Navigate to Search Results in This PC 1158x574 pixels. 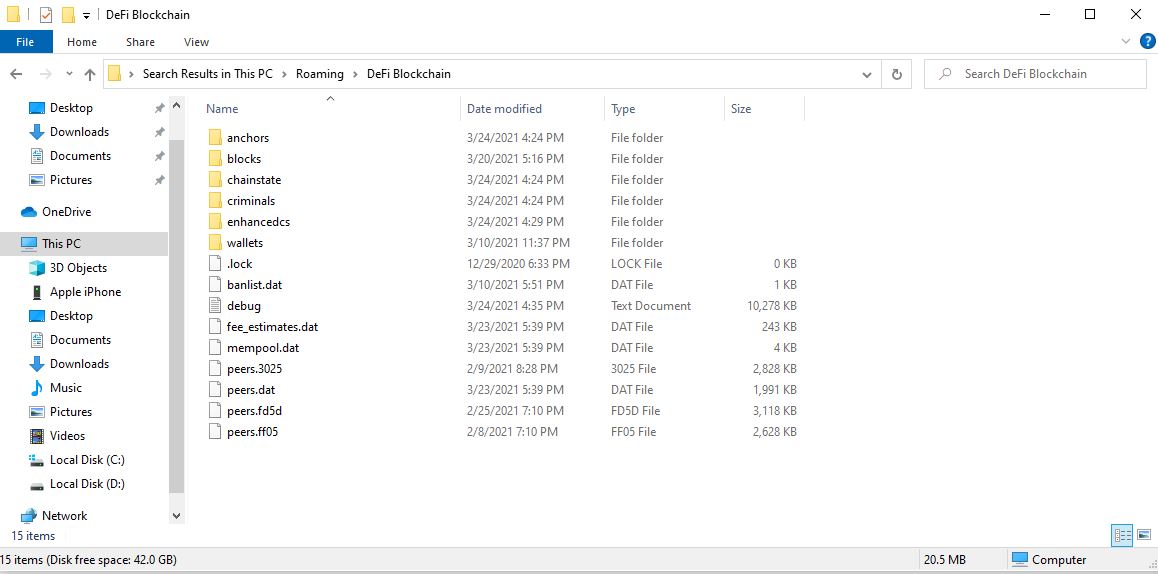coord(208,74)
